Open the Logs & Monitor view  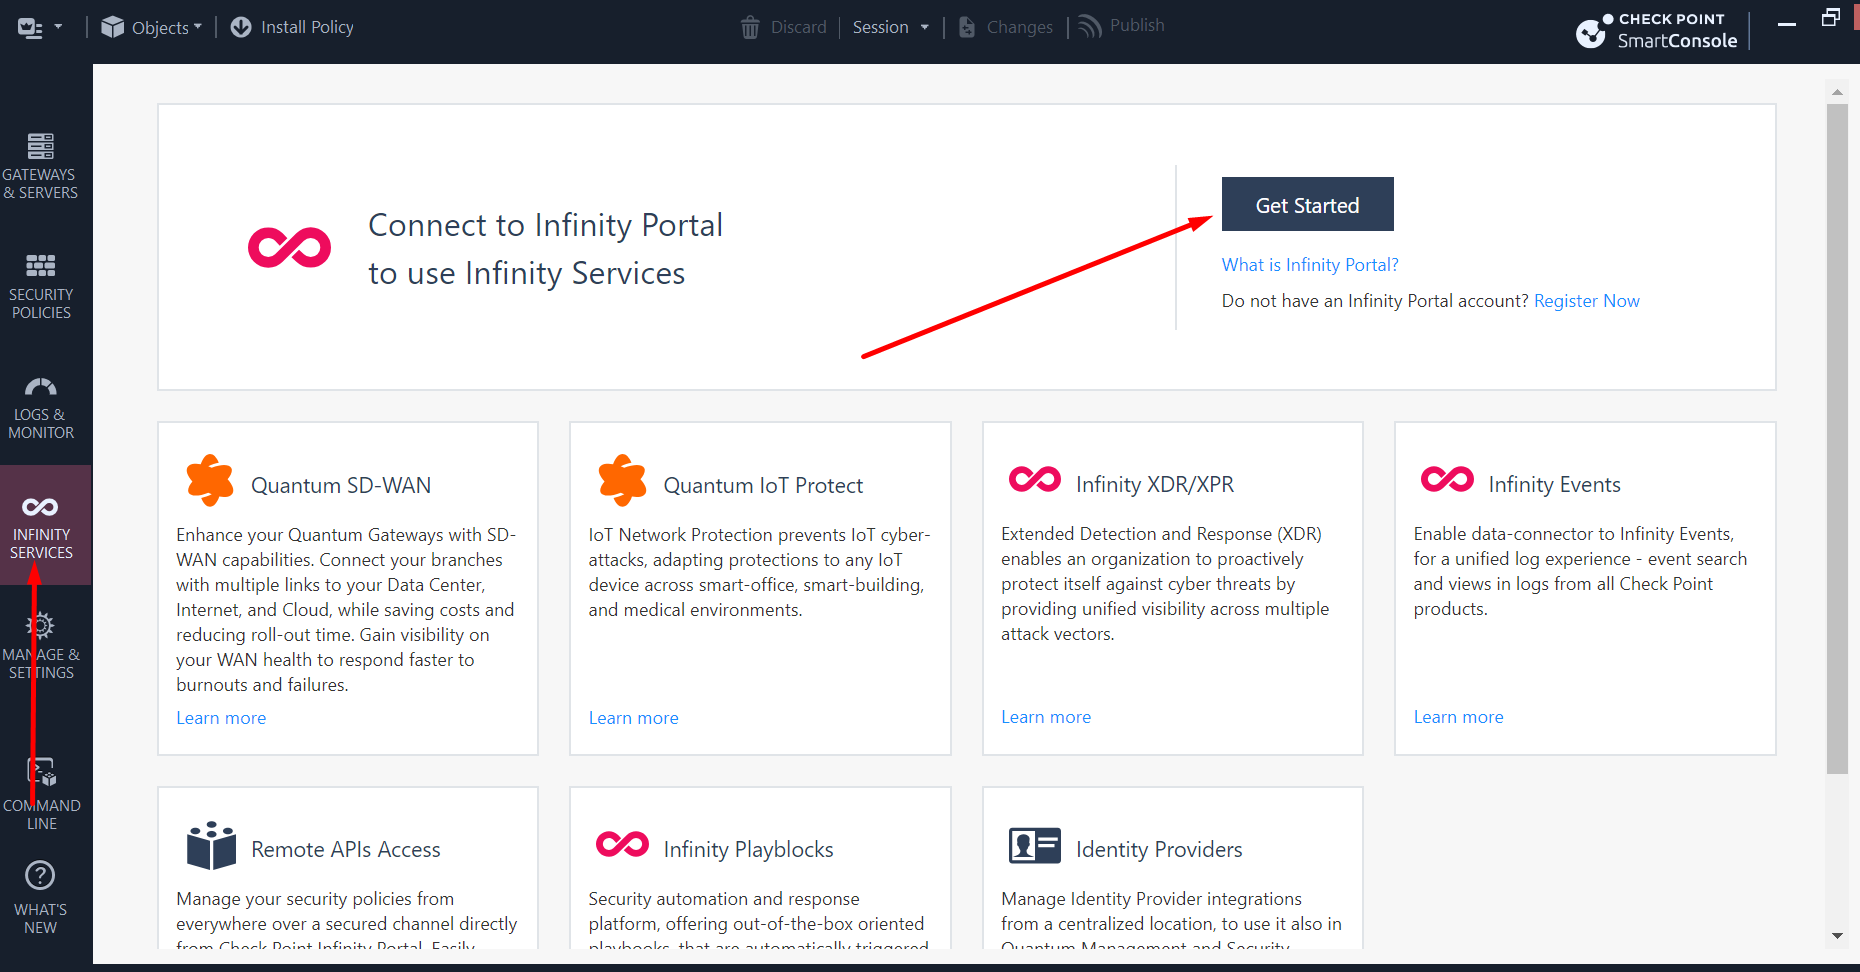point(41,405)
